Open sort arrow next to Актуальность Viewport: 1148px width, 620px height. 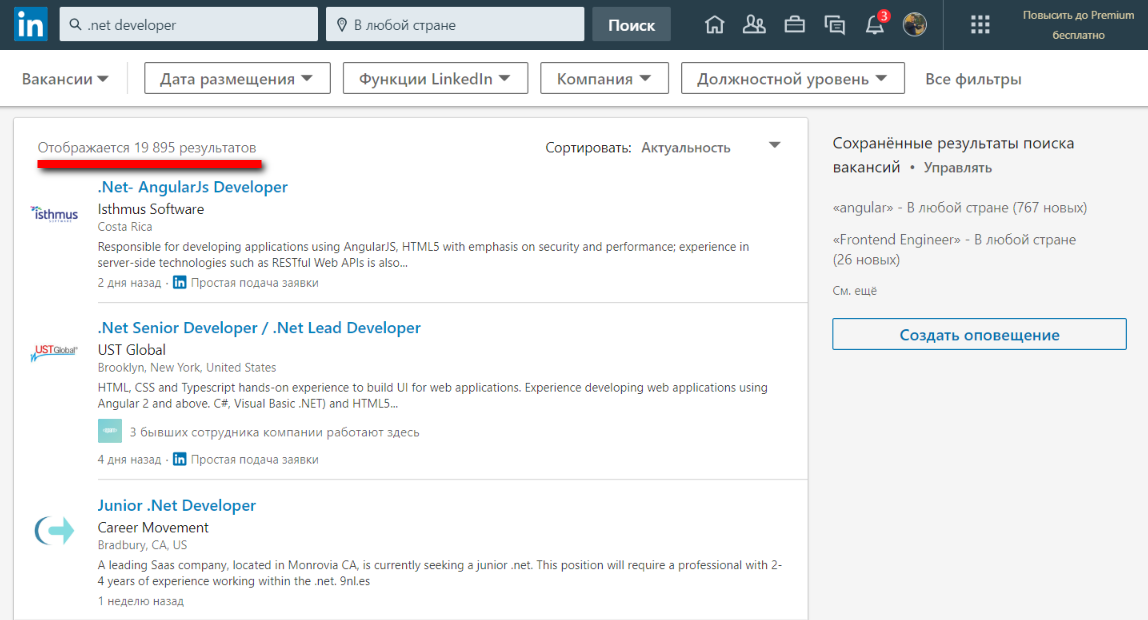(775, 146)
